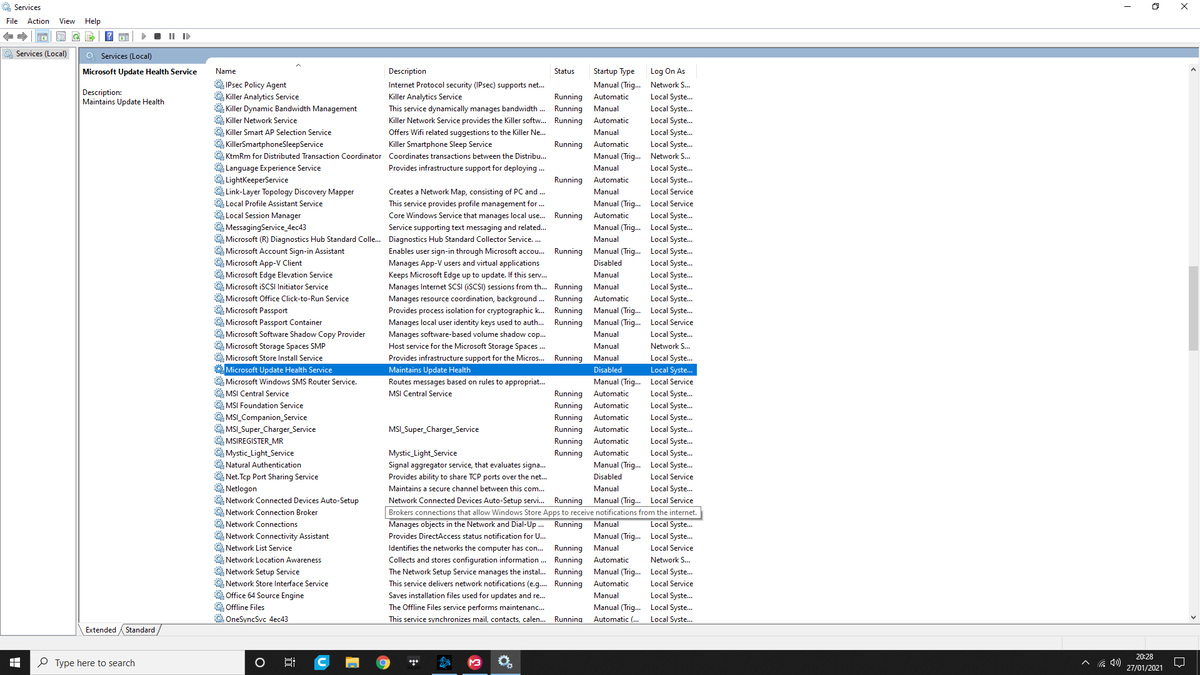This screenshot has width=1200, height=675.
Task: Select the MessagingService_4ec43 row
Action: point(455,227)
